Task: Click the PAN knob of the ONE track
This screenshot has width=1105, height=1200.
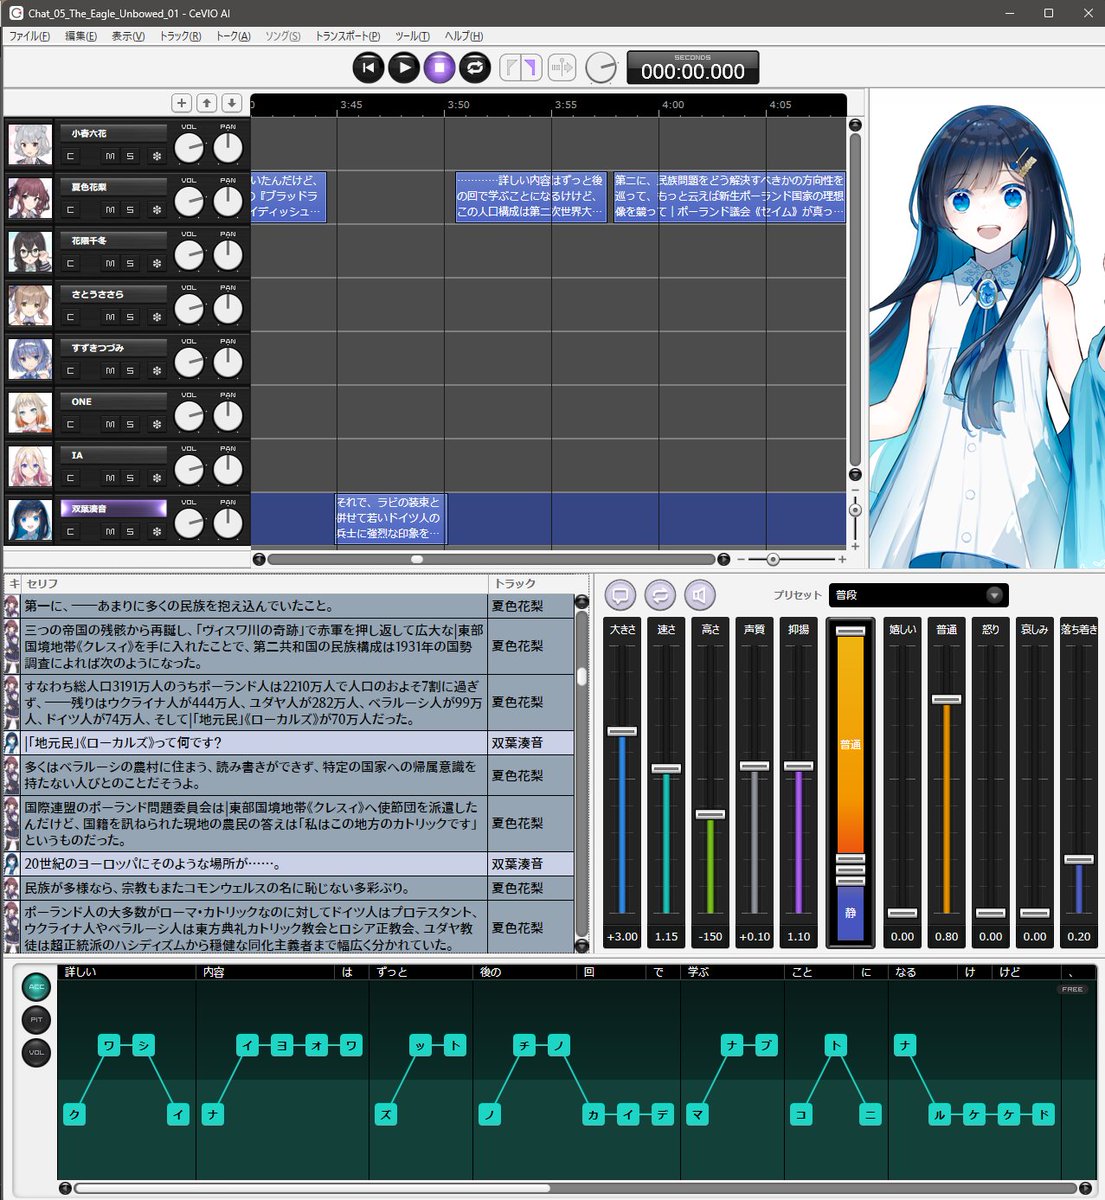Action: (x=228, y=416)
